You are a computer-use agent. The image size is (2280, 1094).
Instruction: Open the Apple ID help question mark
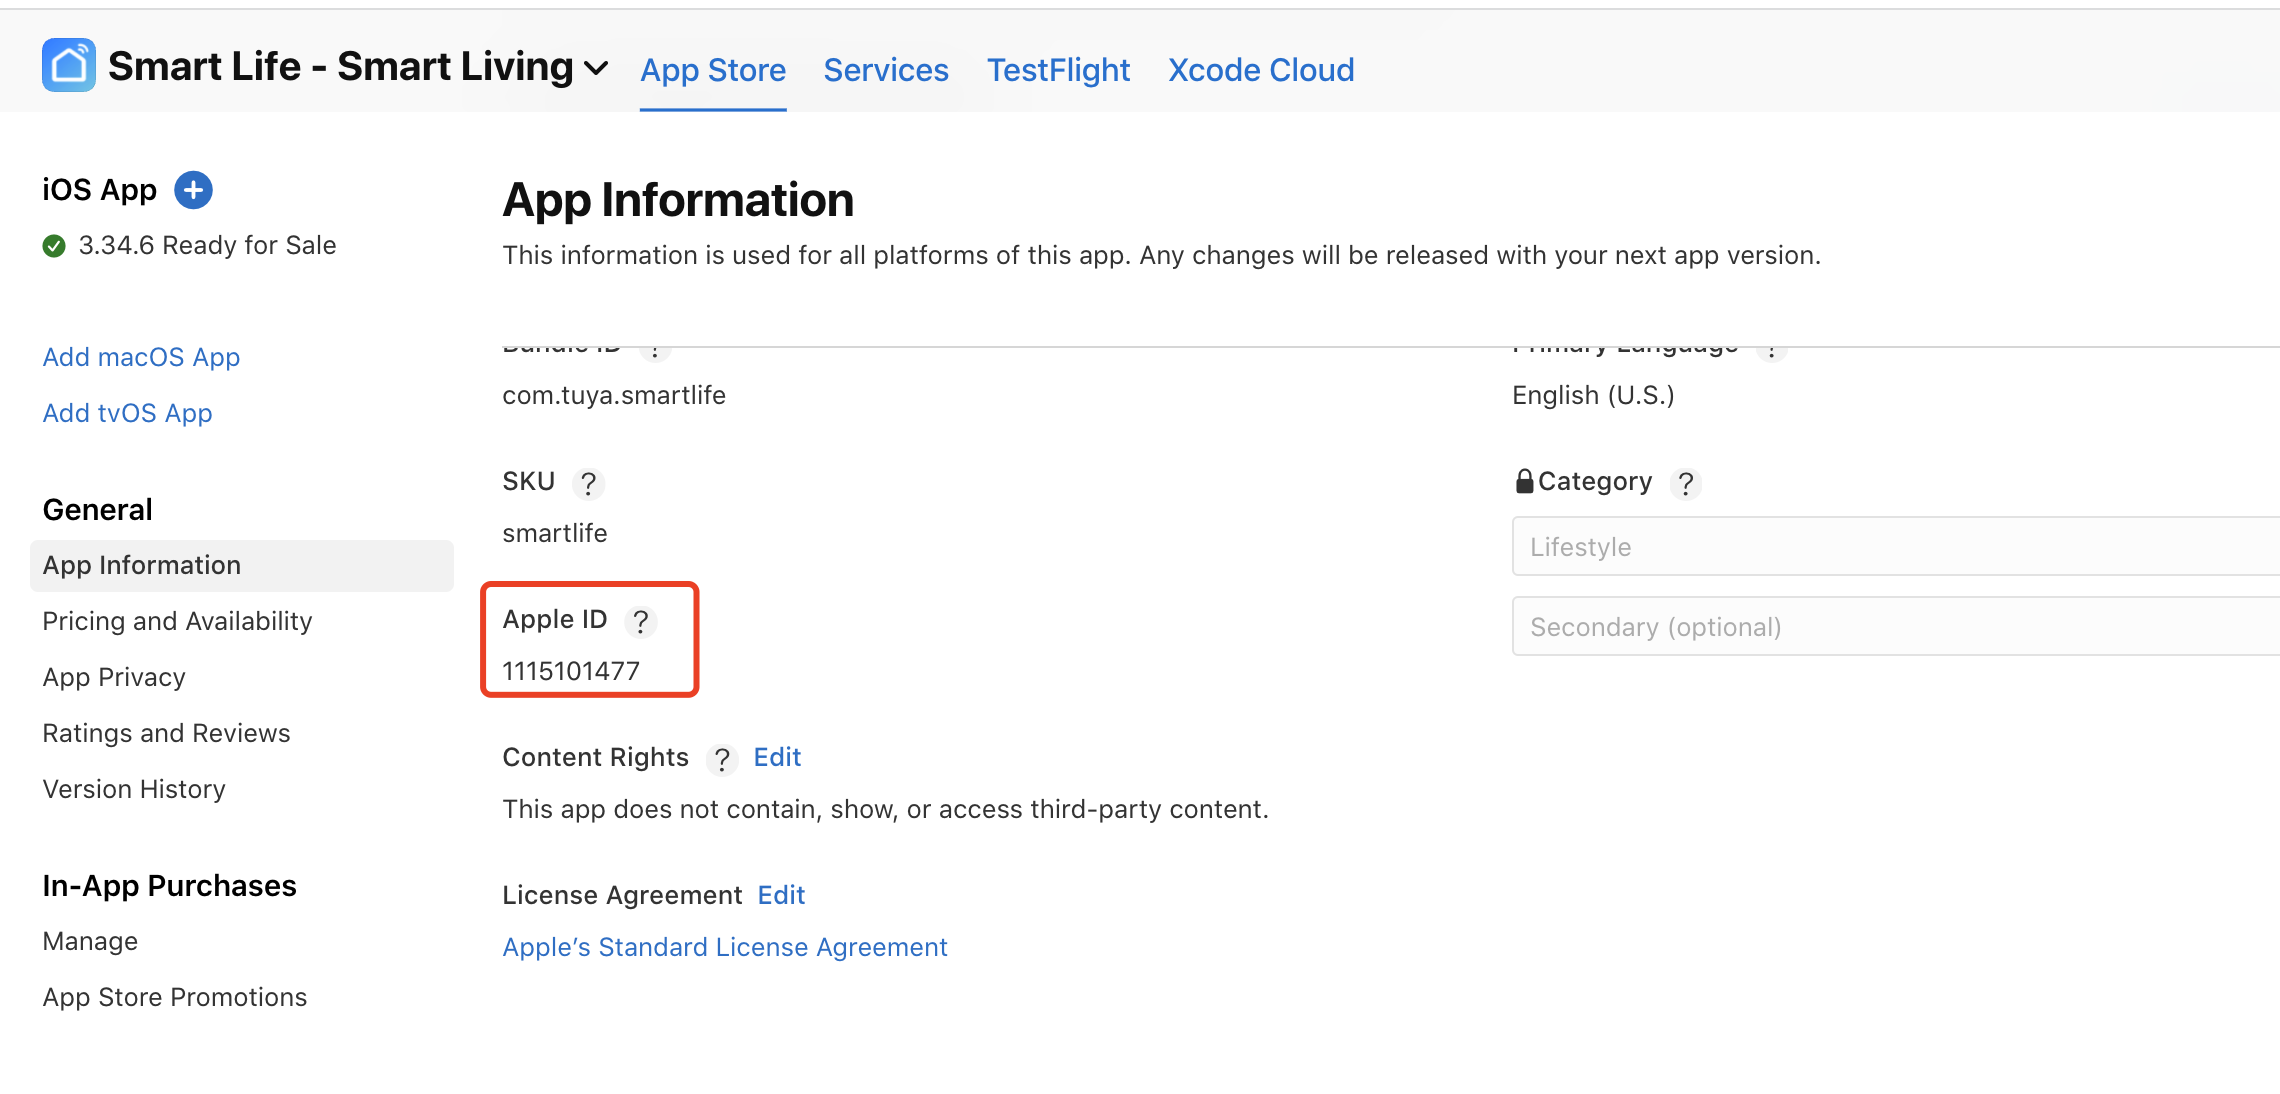tap(641, 622)
